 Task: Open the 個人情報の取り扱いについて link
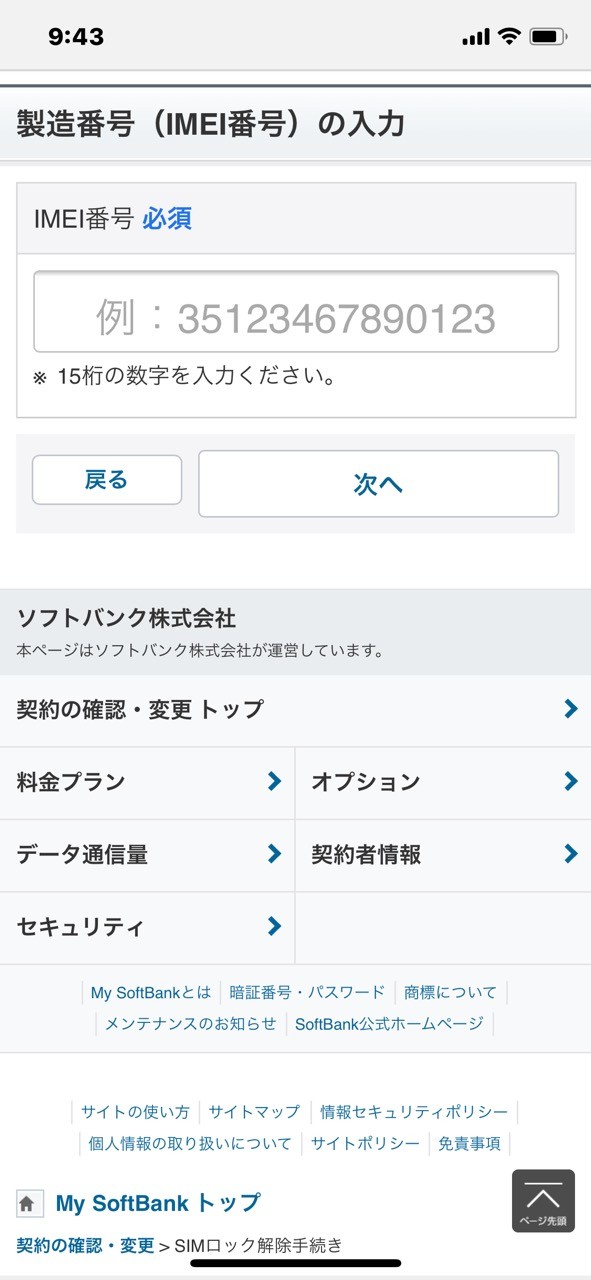190,1143
